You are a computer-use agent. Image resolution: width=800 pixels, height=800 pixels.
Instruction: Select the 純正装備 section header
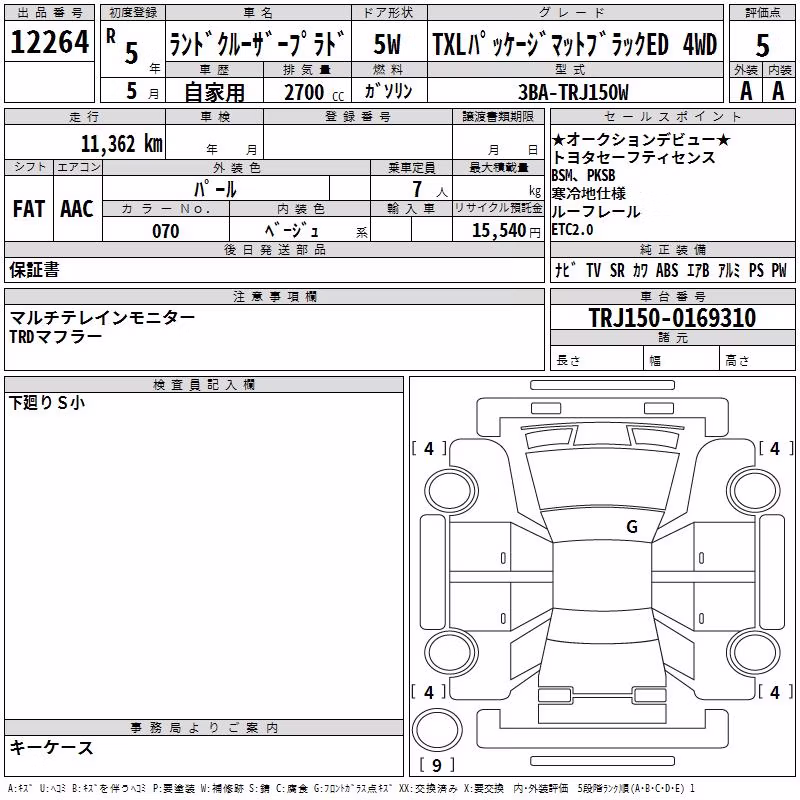click(x=673, y=250)
